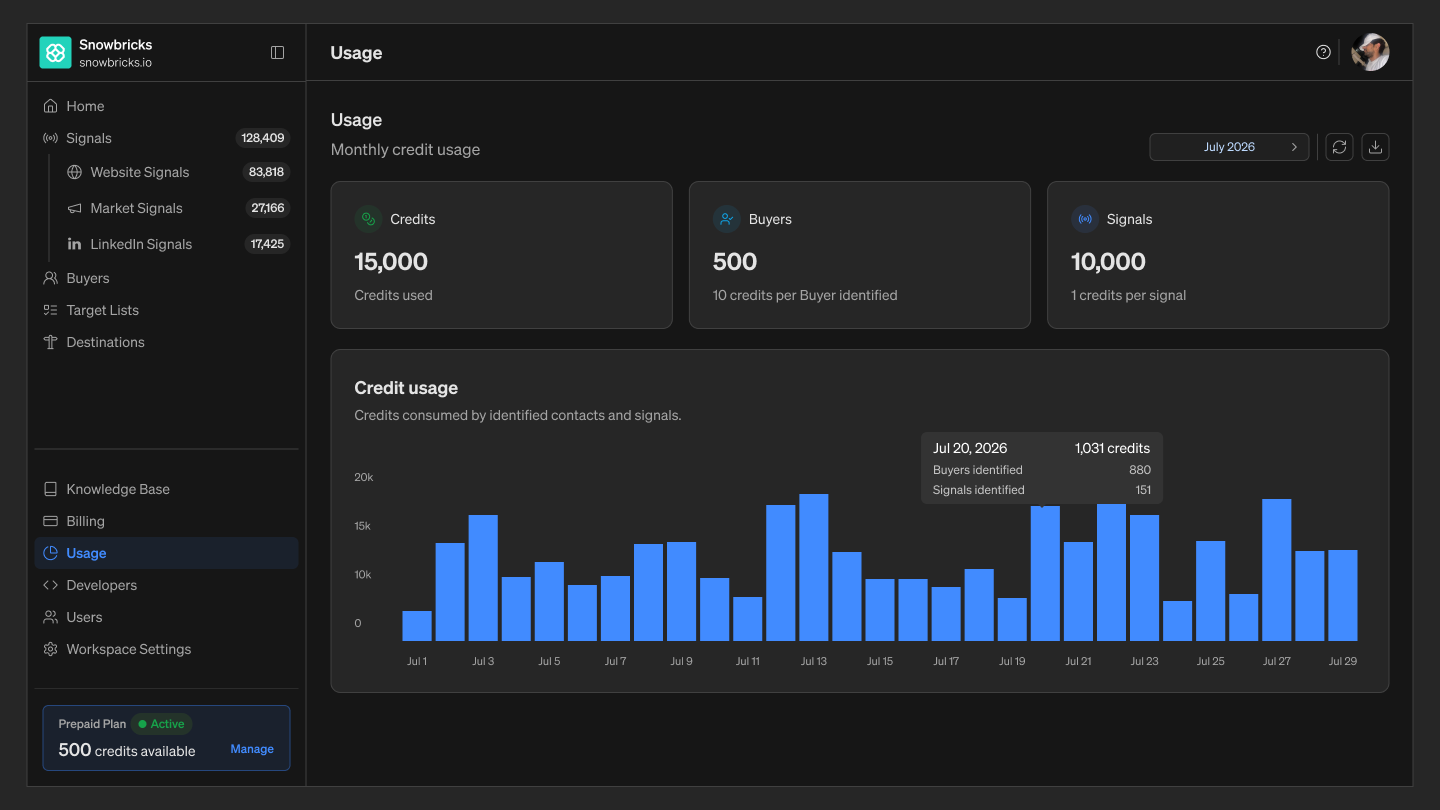
Task: Click the refresh usage icon button
Action: [1339, 147]
